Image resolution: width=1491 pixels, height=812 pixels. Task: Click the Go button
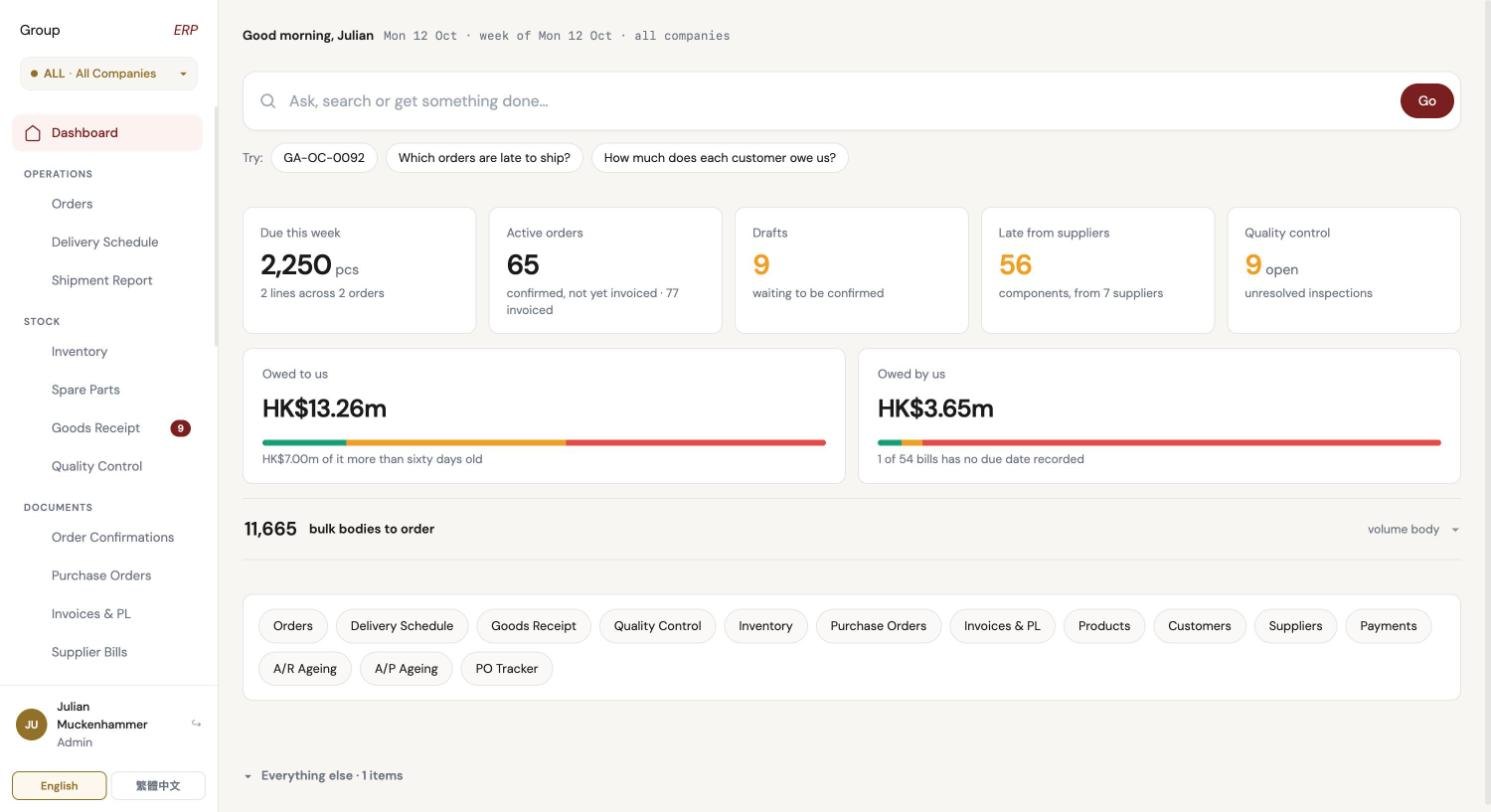(1427, 101)
